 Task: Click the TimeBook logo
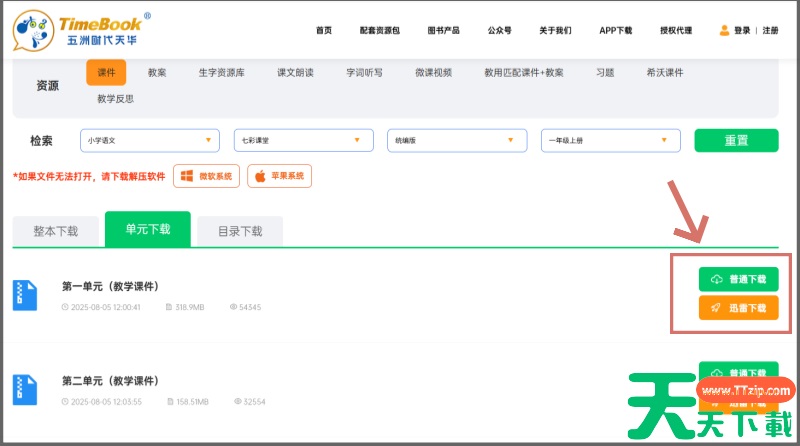pos(82,31)
